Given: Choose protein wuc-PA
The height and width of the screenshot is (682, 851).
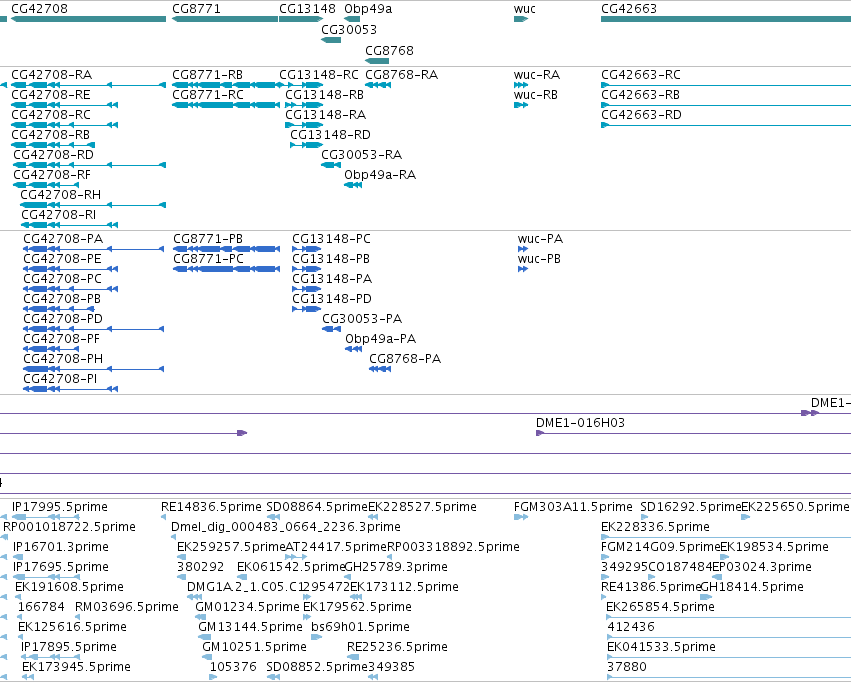Looking at the screenshot, I should click(540, 239).
